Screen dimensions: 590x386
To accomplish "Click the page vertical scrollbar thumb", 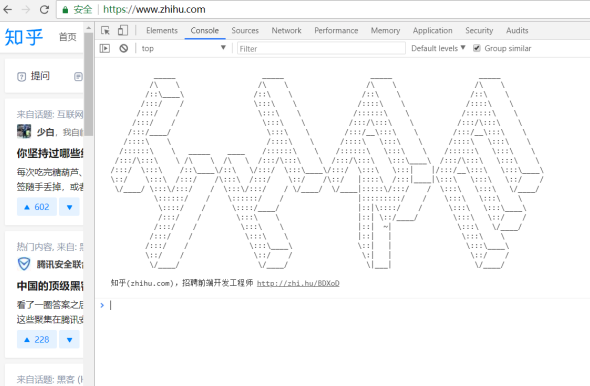I will 88,84.
